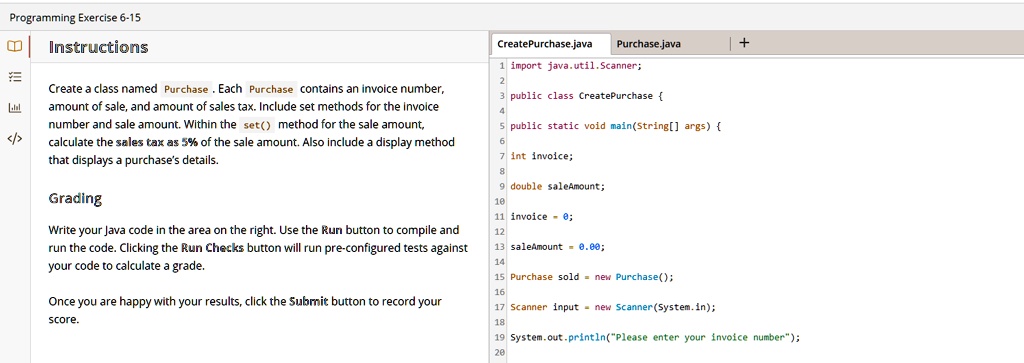This screenshot has height=363, width=1024.
Task: Place cursor on 'public class CreatePurchase' line
Action: 586,96
